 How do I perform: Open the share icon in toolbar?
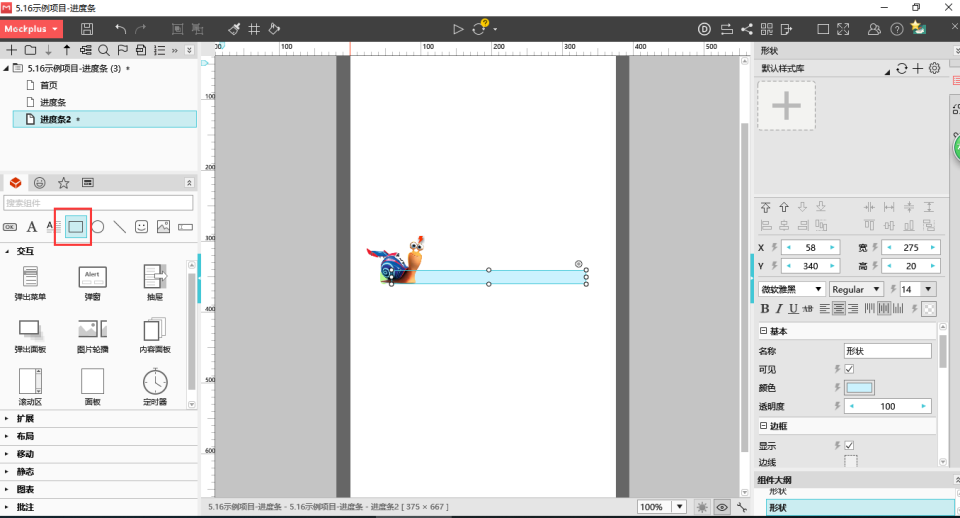(747, 29)
